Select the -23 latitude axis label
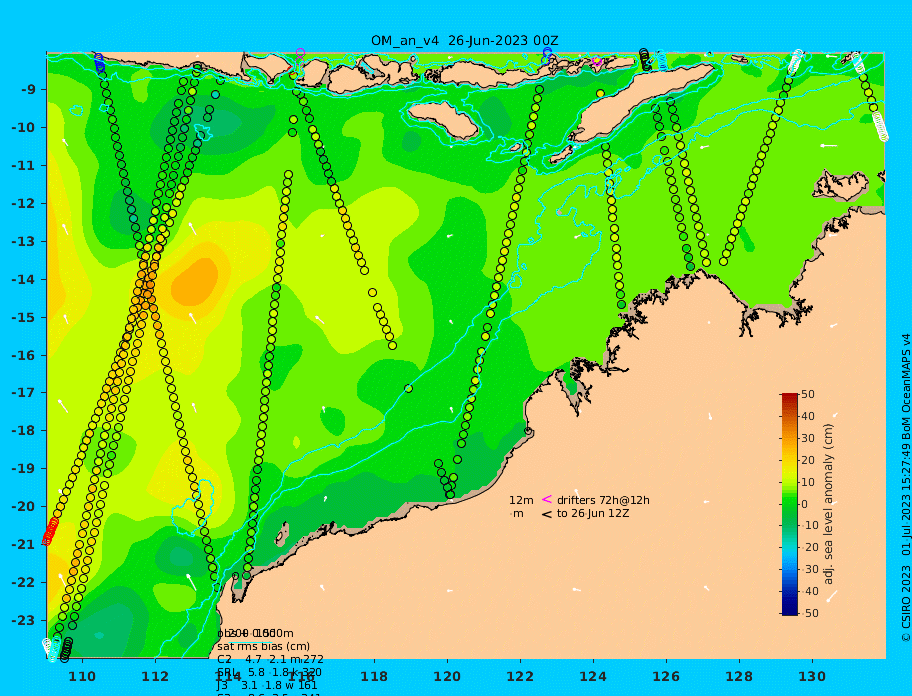The height and width of the screenshot is (696, 912). 24,620
